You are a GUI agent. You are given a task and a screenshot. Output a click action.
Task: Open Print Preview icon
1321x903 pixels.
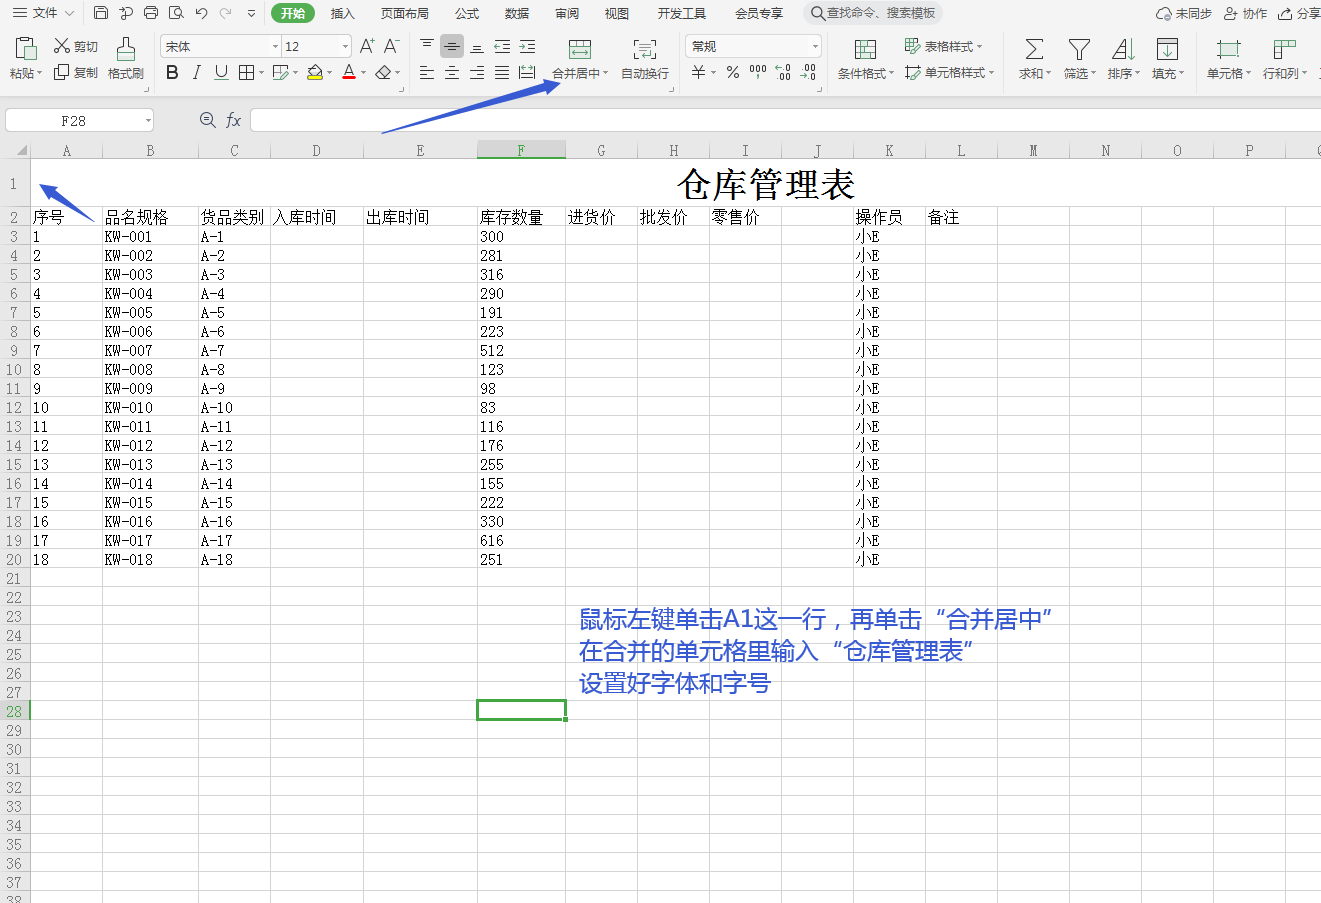176,13
